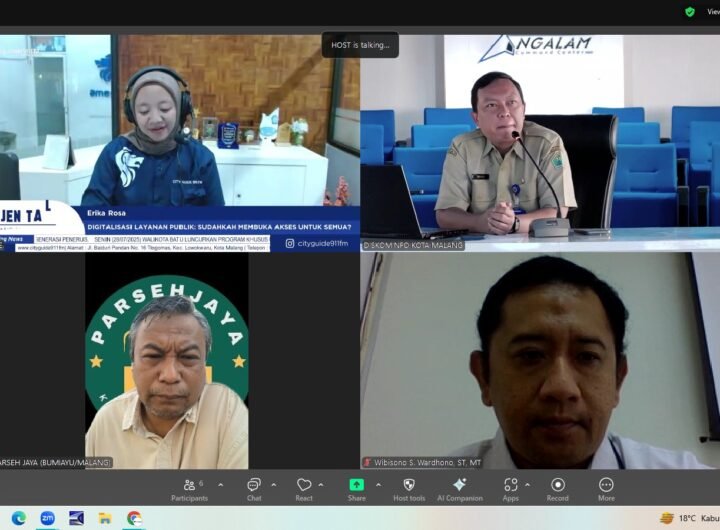
Task: Expand the Apps options arrow
Action: pyautogui.click(x=527, y=485)
